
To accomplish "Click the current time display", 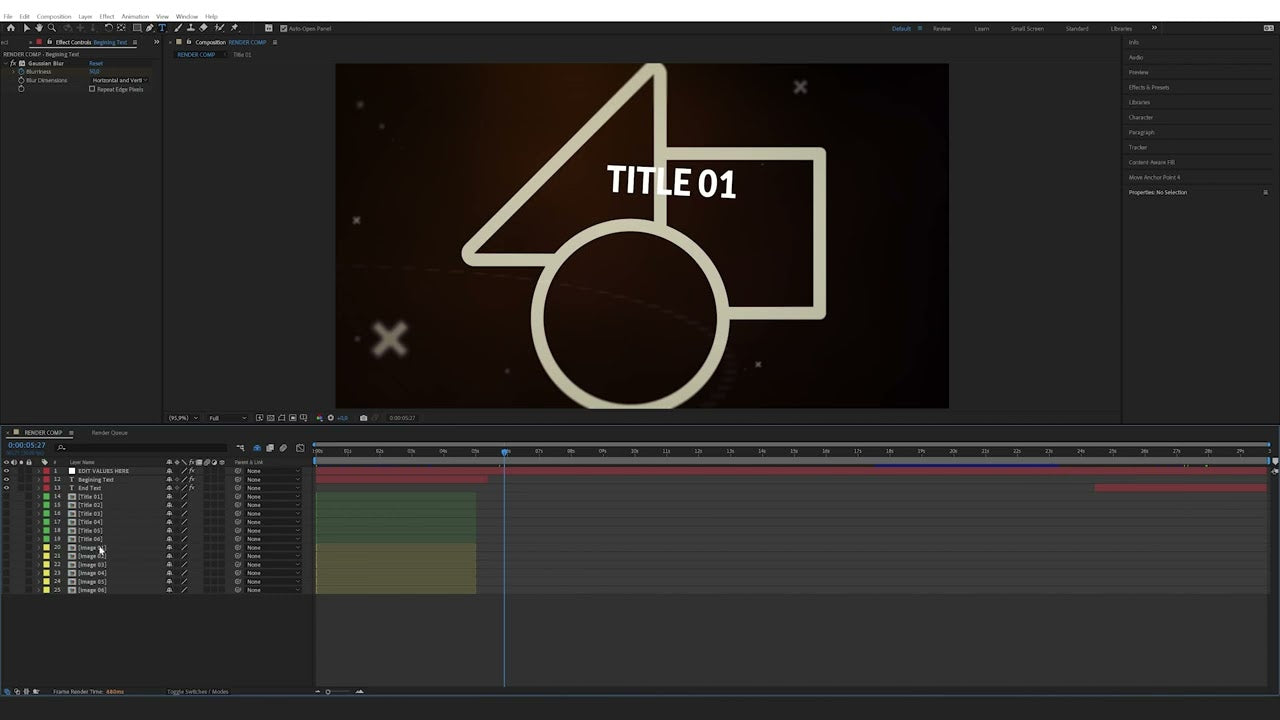I will (x=26, y=444).
